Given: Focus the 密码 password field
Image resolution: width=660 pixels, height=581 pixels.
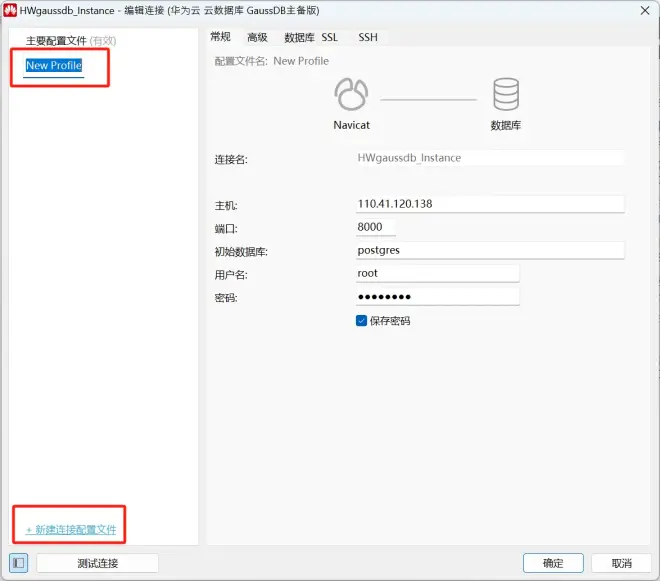Looking at the screenshot, I should click(437, 297).
